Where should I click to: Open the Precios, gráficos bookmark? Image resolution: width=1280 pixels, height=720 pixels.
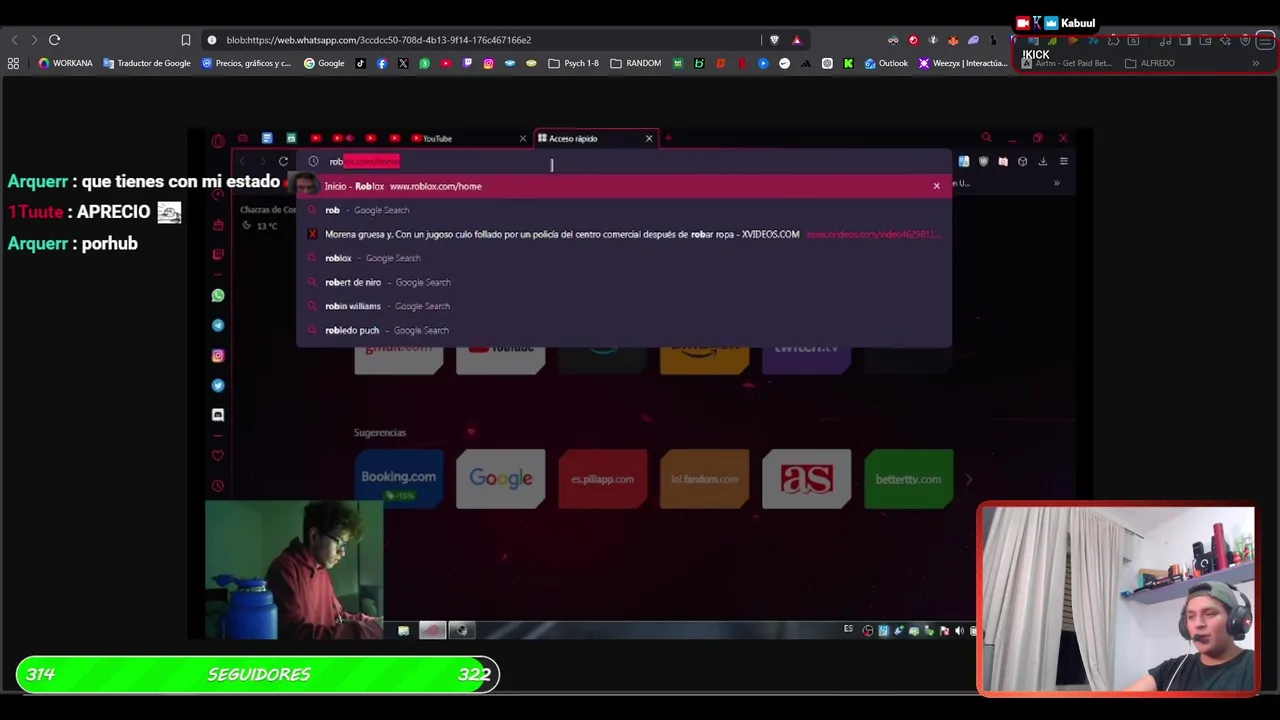(x=246, y=63)
